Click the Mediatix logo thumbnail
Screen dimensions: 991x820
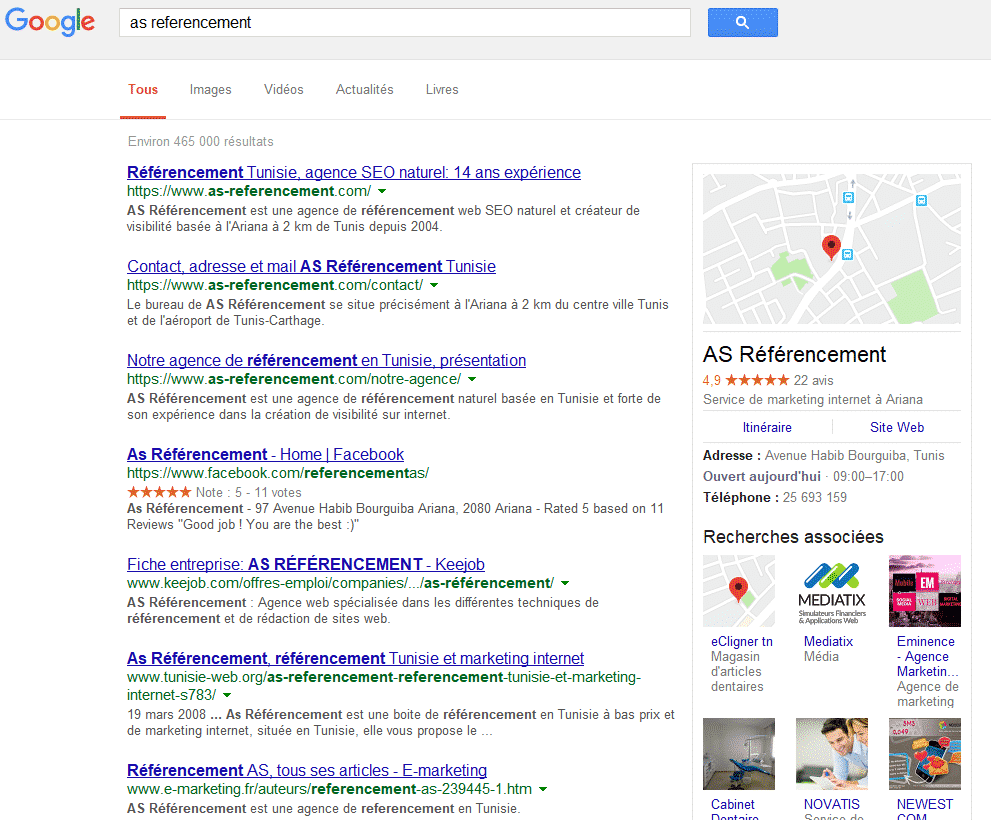(832, 591)
